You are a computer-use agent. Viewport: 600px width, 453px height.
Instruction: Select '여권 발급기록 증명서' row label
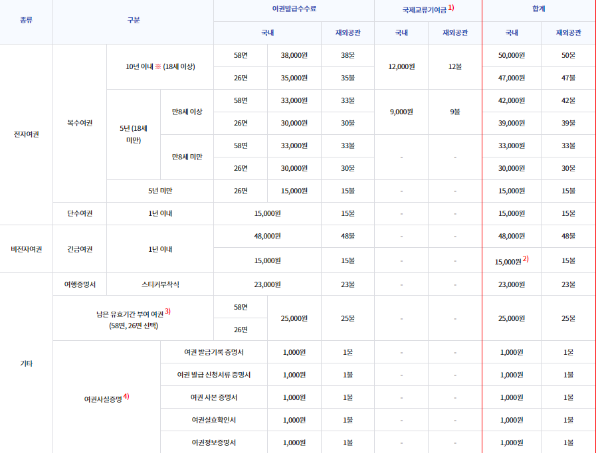[x=214, y=352]
